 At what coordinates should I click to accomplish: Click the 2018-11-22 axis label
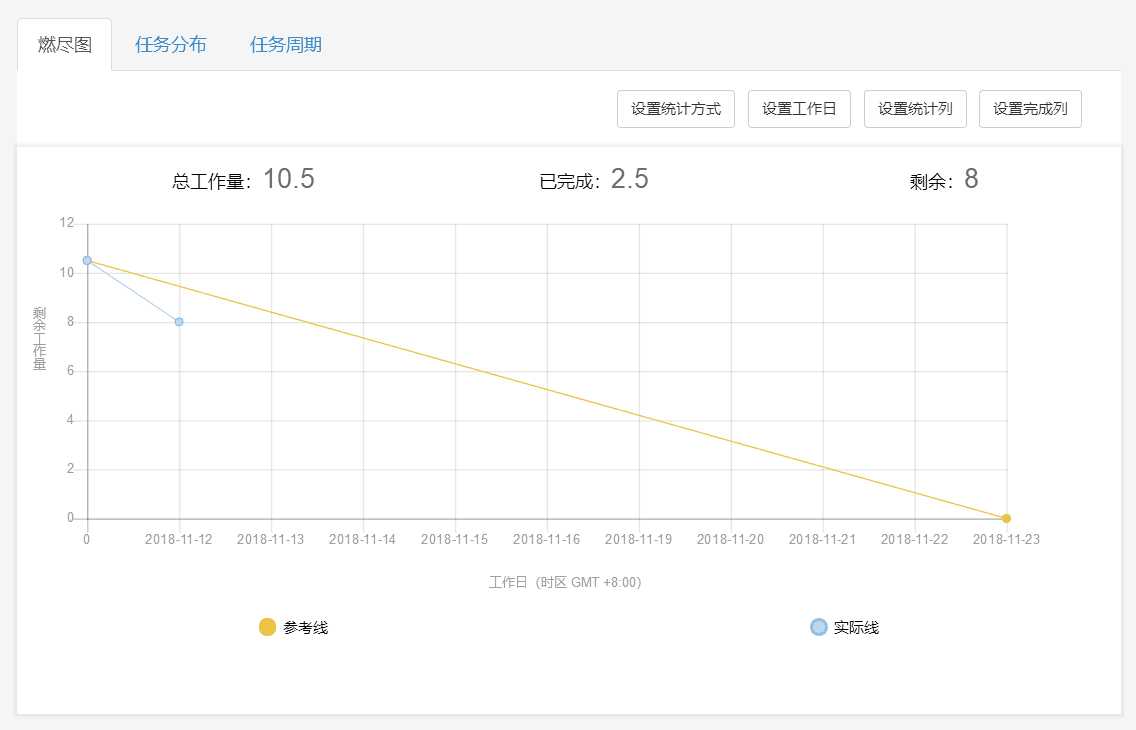tap(915, 540)
